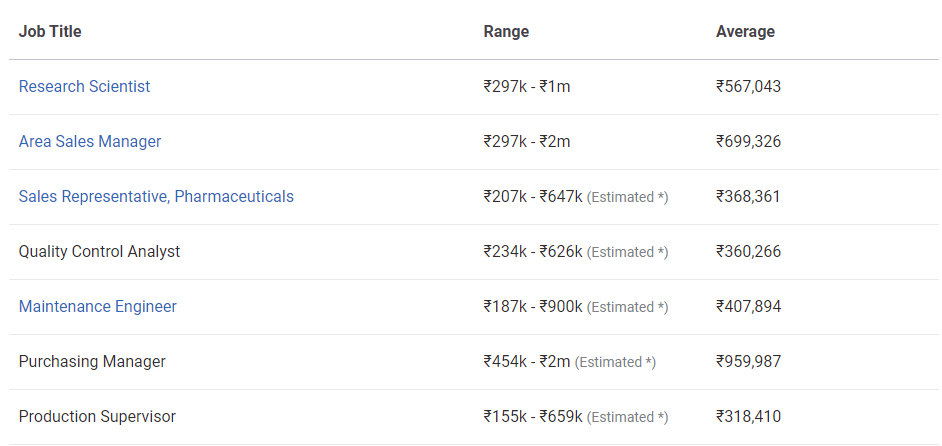This screenshot has height=446, width=942.
Task: Click the ₹318,410 average value
Action: [x=749, y=417]
